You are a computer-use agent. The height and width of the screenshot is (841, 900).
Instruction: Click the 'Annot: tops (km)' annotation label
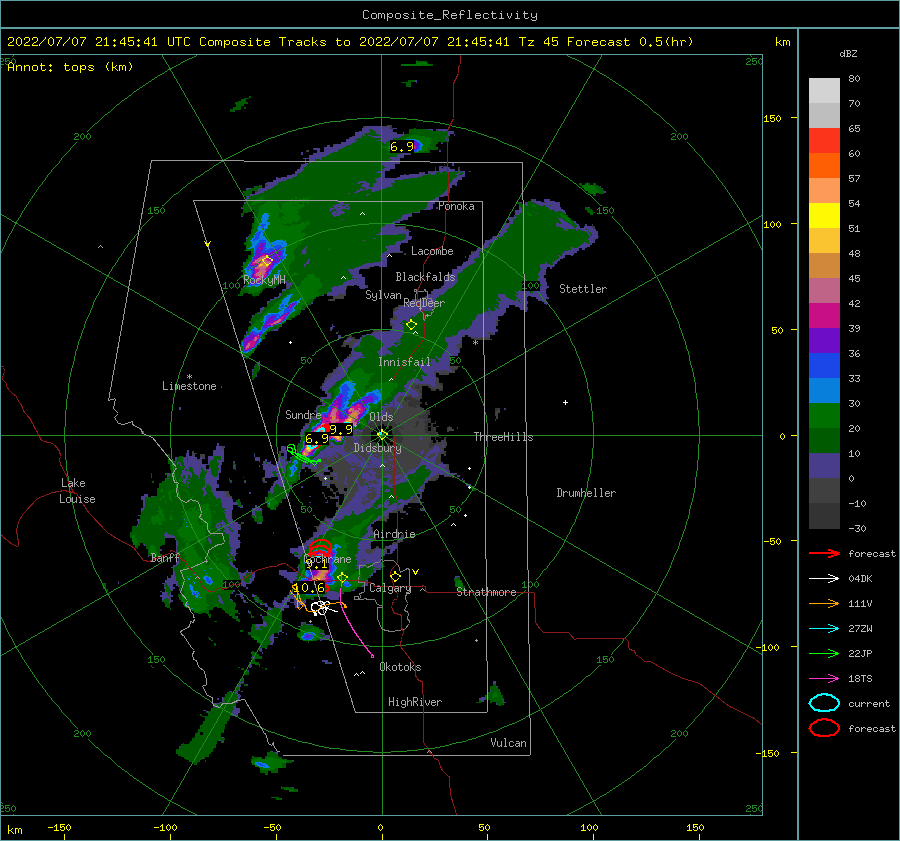70,67
